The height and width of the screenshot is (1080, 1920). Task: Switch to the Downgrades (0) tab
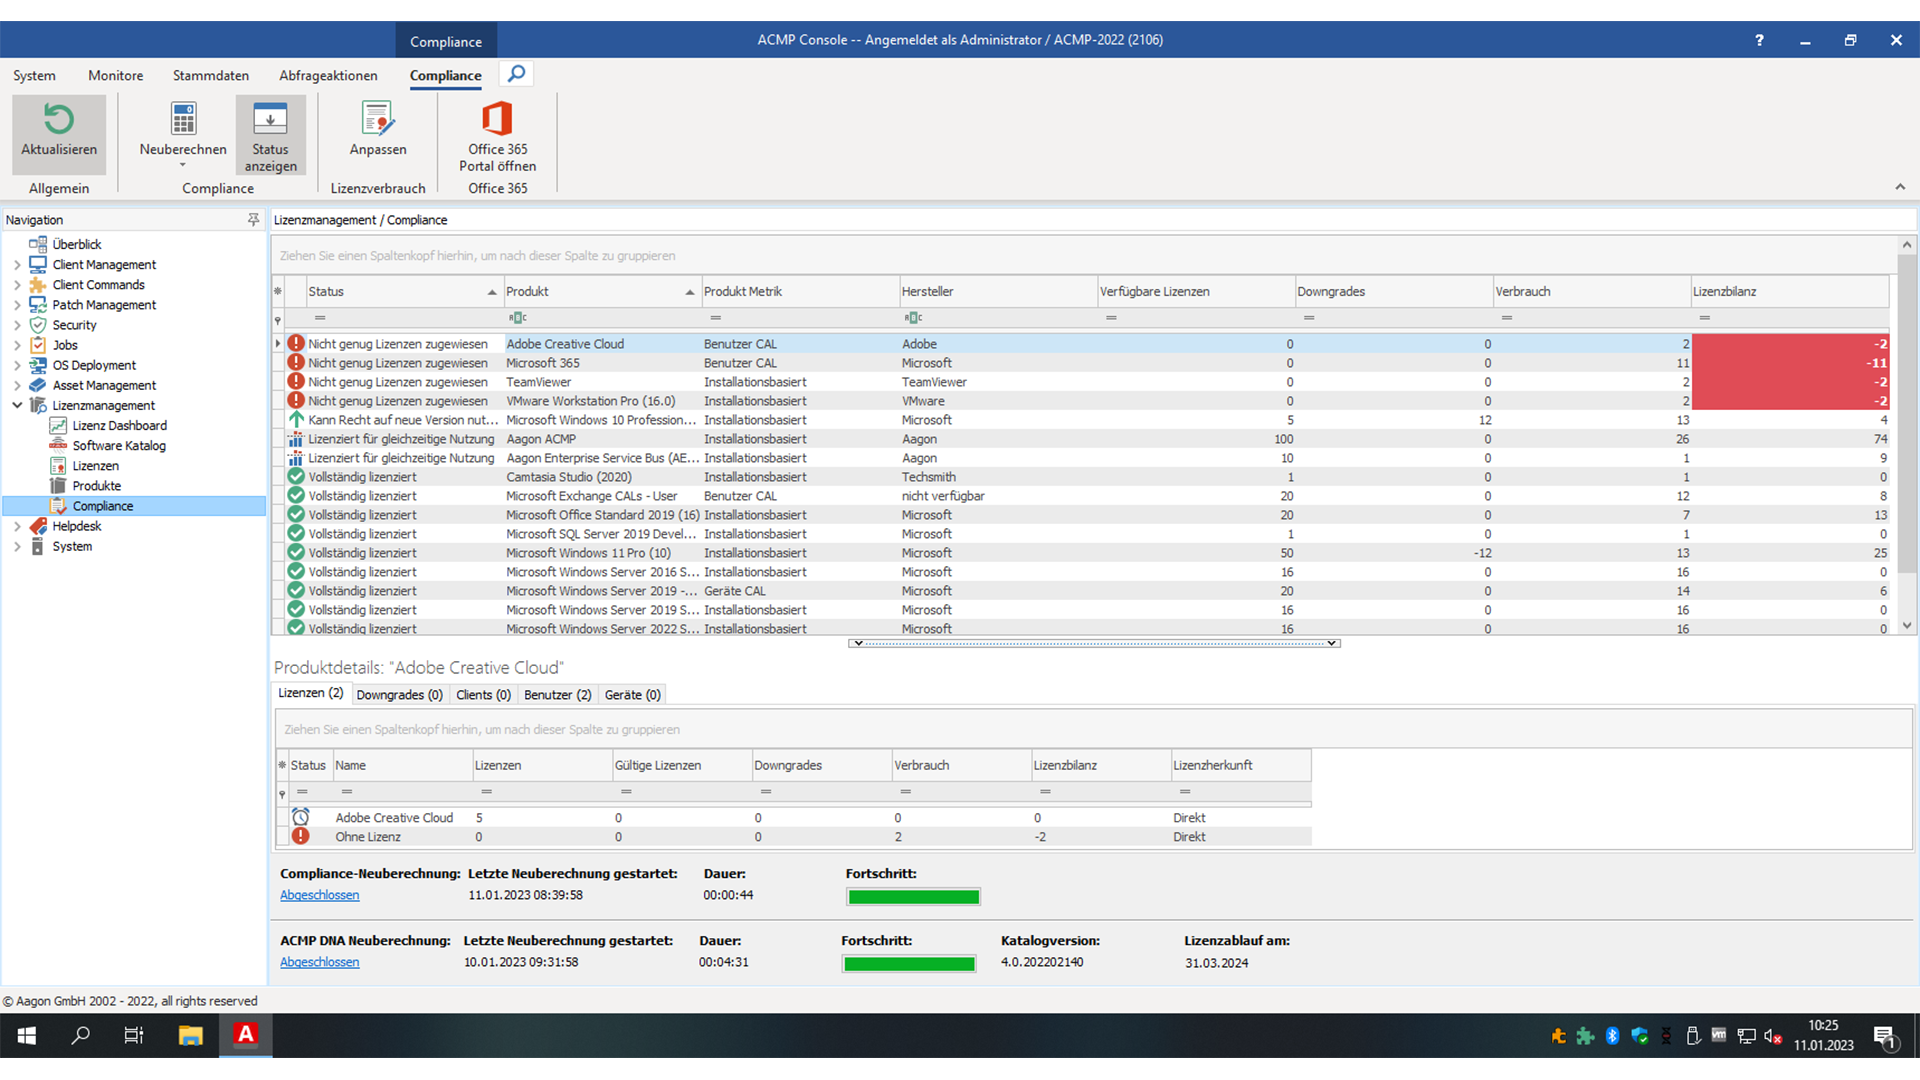pos(399,695)
